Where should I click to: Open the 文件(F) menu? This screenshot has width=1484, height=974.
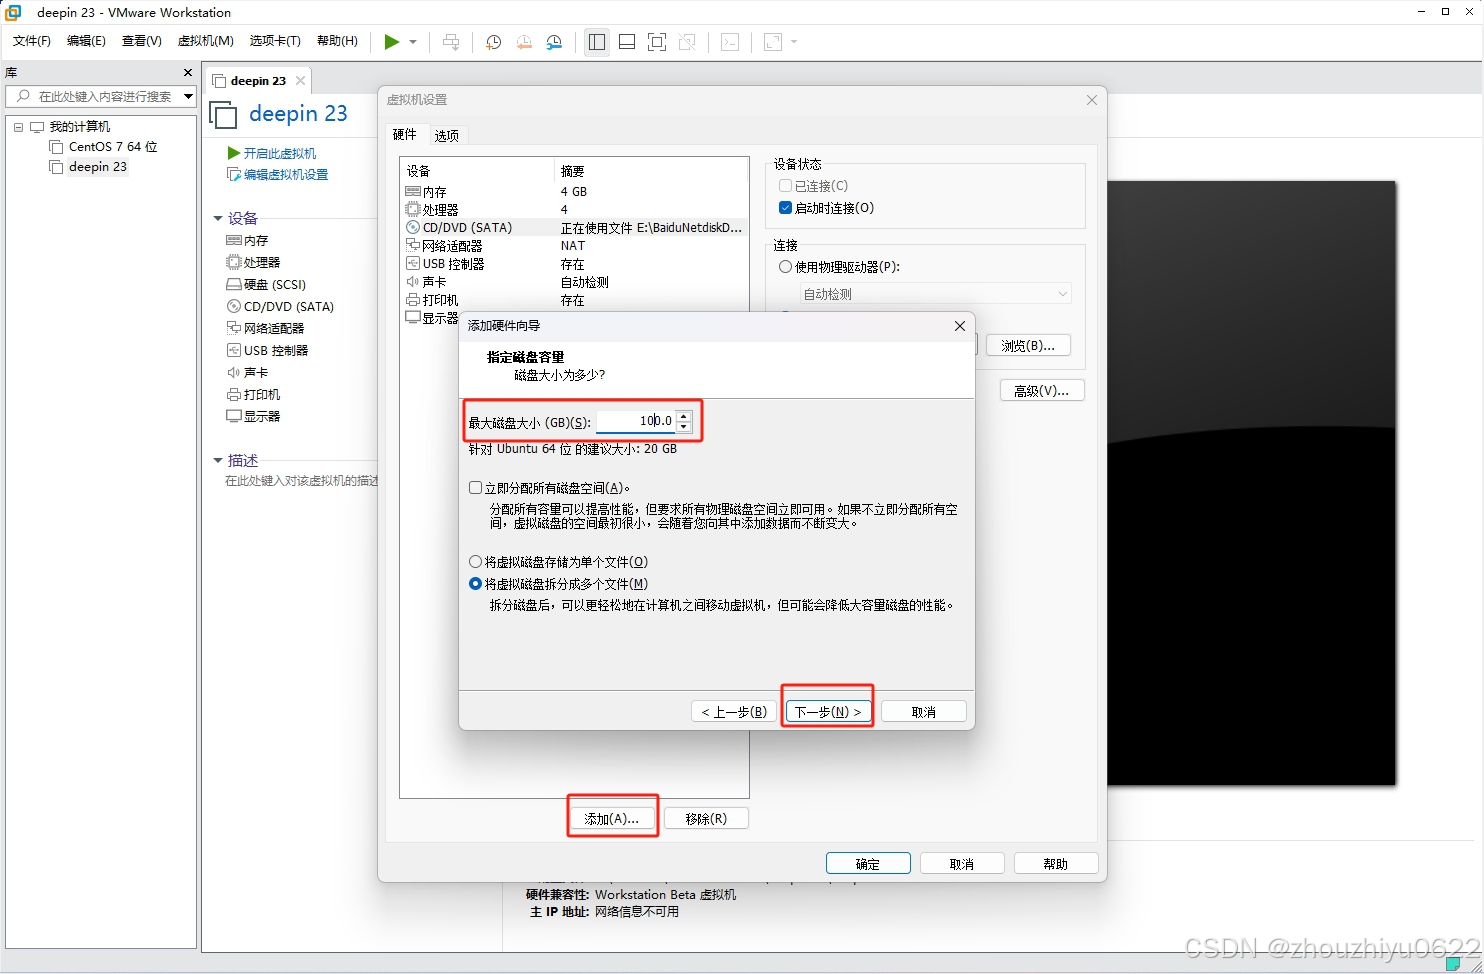(x=32, y=41)
